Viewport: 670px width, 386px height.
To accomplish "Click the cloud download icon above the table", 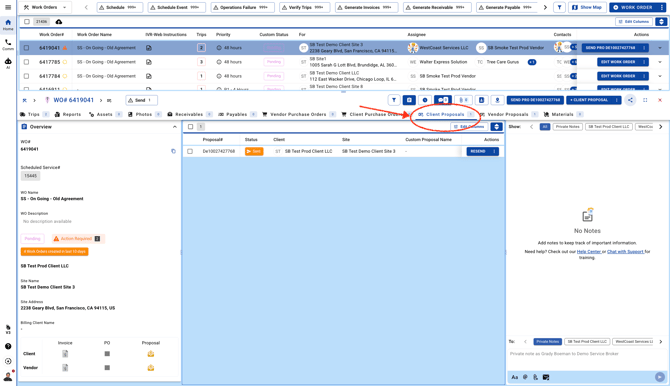I will 59,21.
